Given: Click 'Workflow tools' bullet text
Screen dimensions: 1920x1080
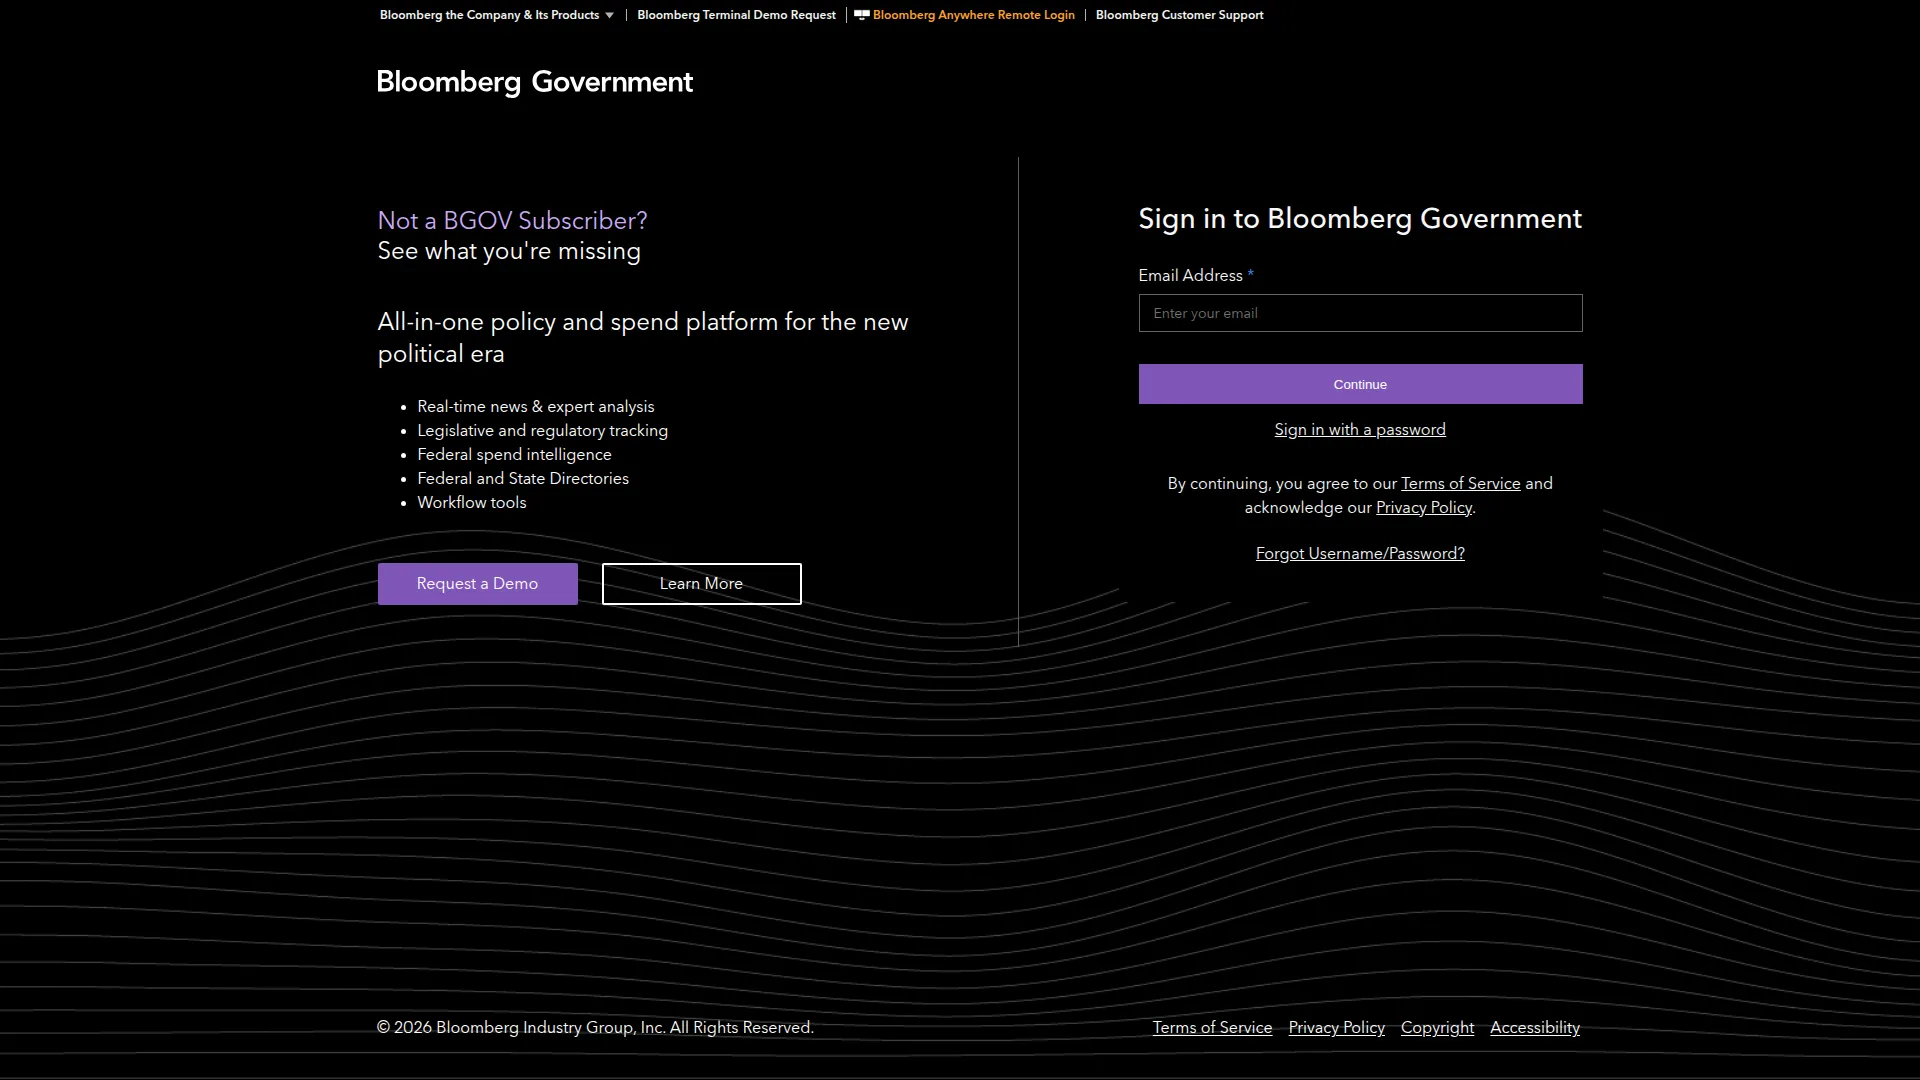Looking at the screenshot, I should coord(471,503).
